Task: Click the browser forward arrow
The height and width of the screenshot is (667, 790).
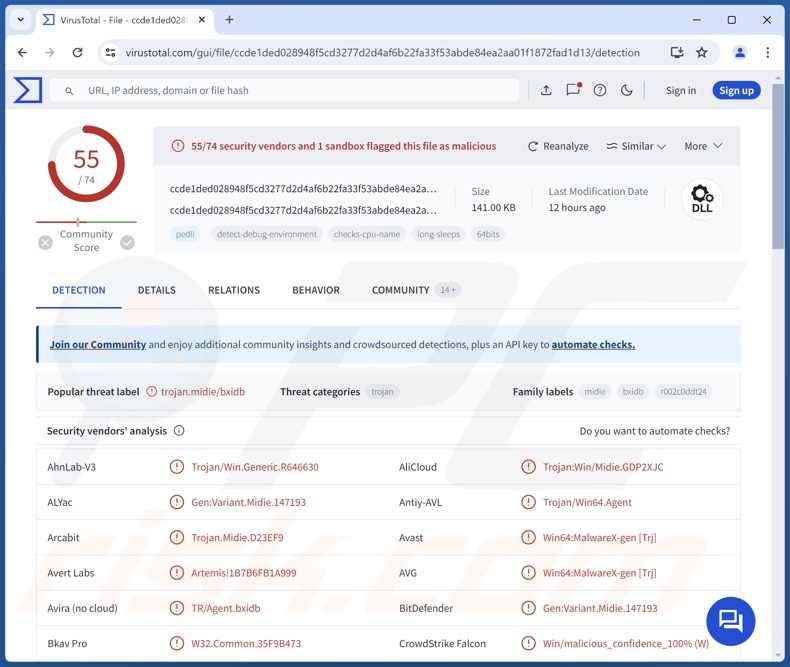Action: pos(49,52)
